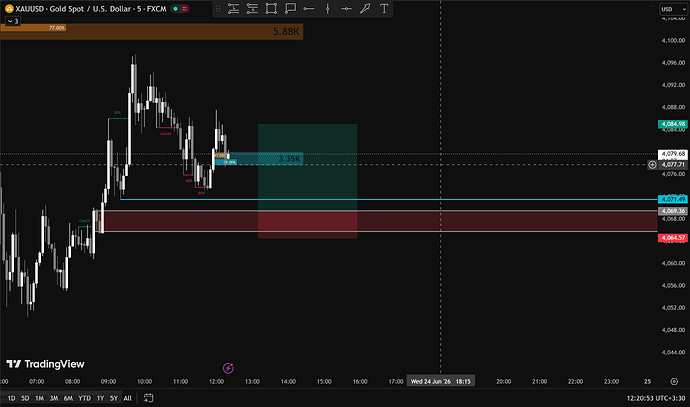Select the vertical line tool

(x=327, y=8)
